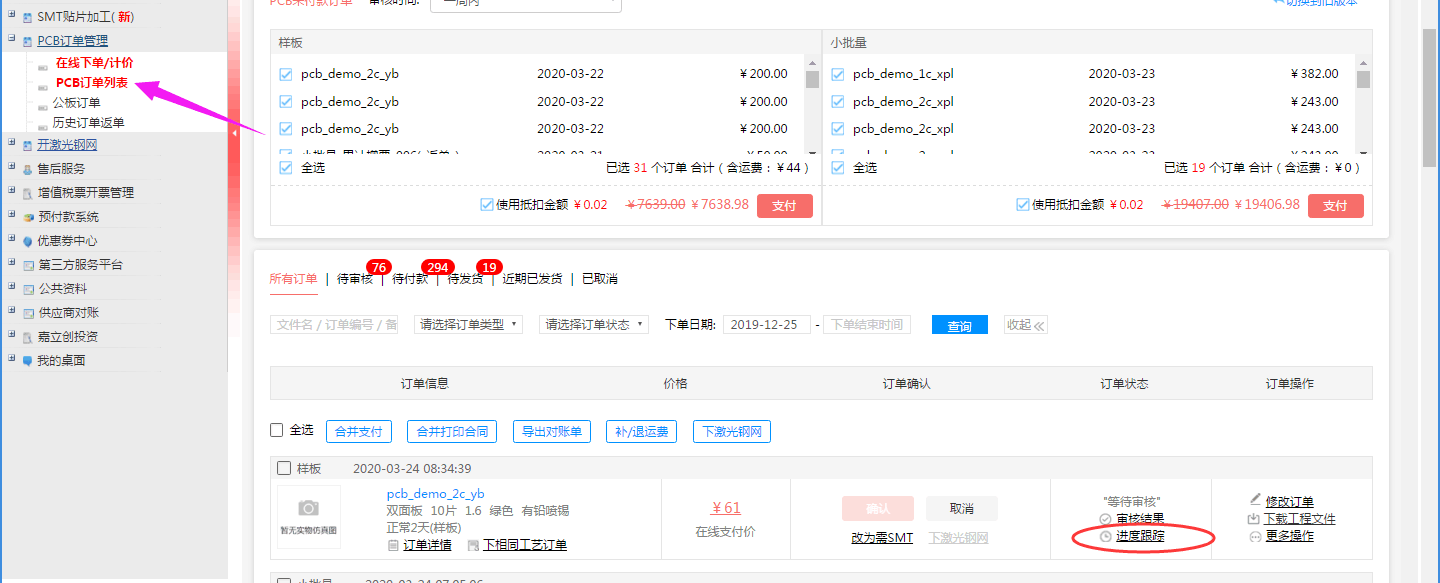
Task: Click the checkmark icon beside 审核结果
Action: coord(1105,519)
